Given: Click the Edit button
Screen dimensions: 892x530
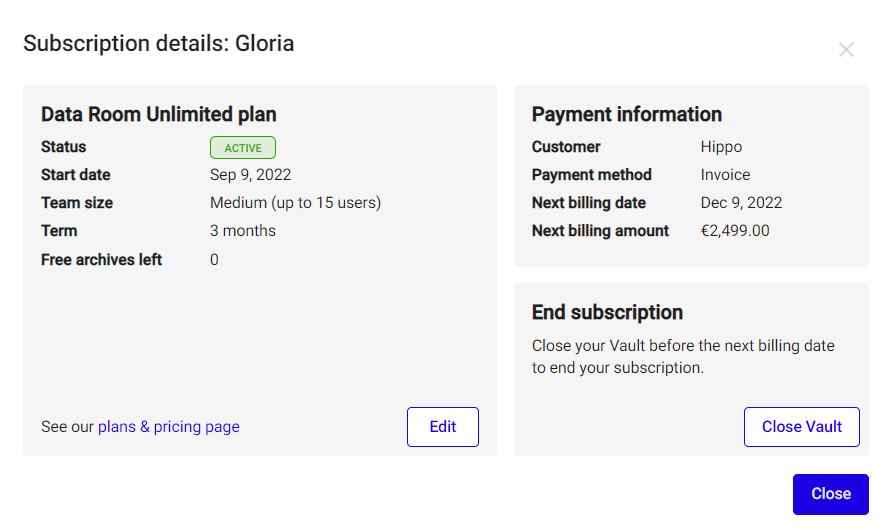Looking at the screenshot, I should pyautogui.click(x=443, y=427).
